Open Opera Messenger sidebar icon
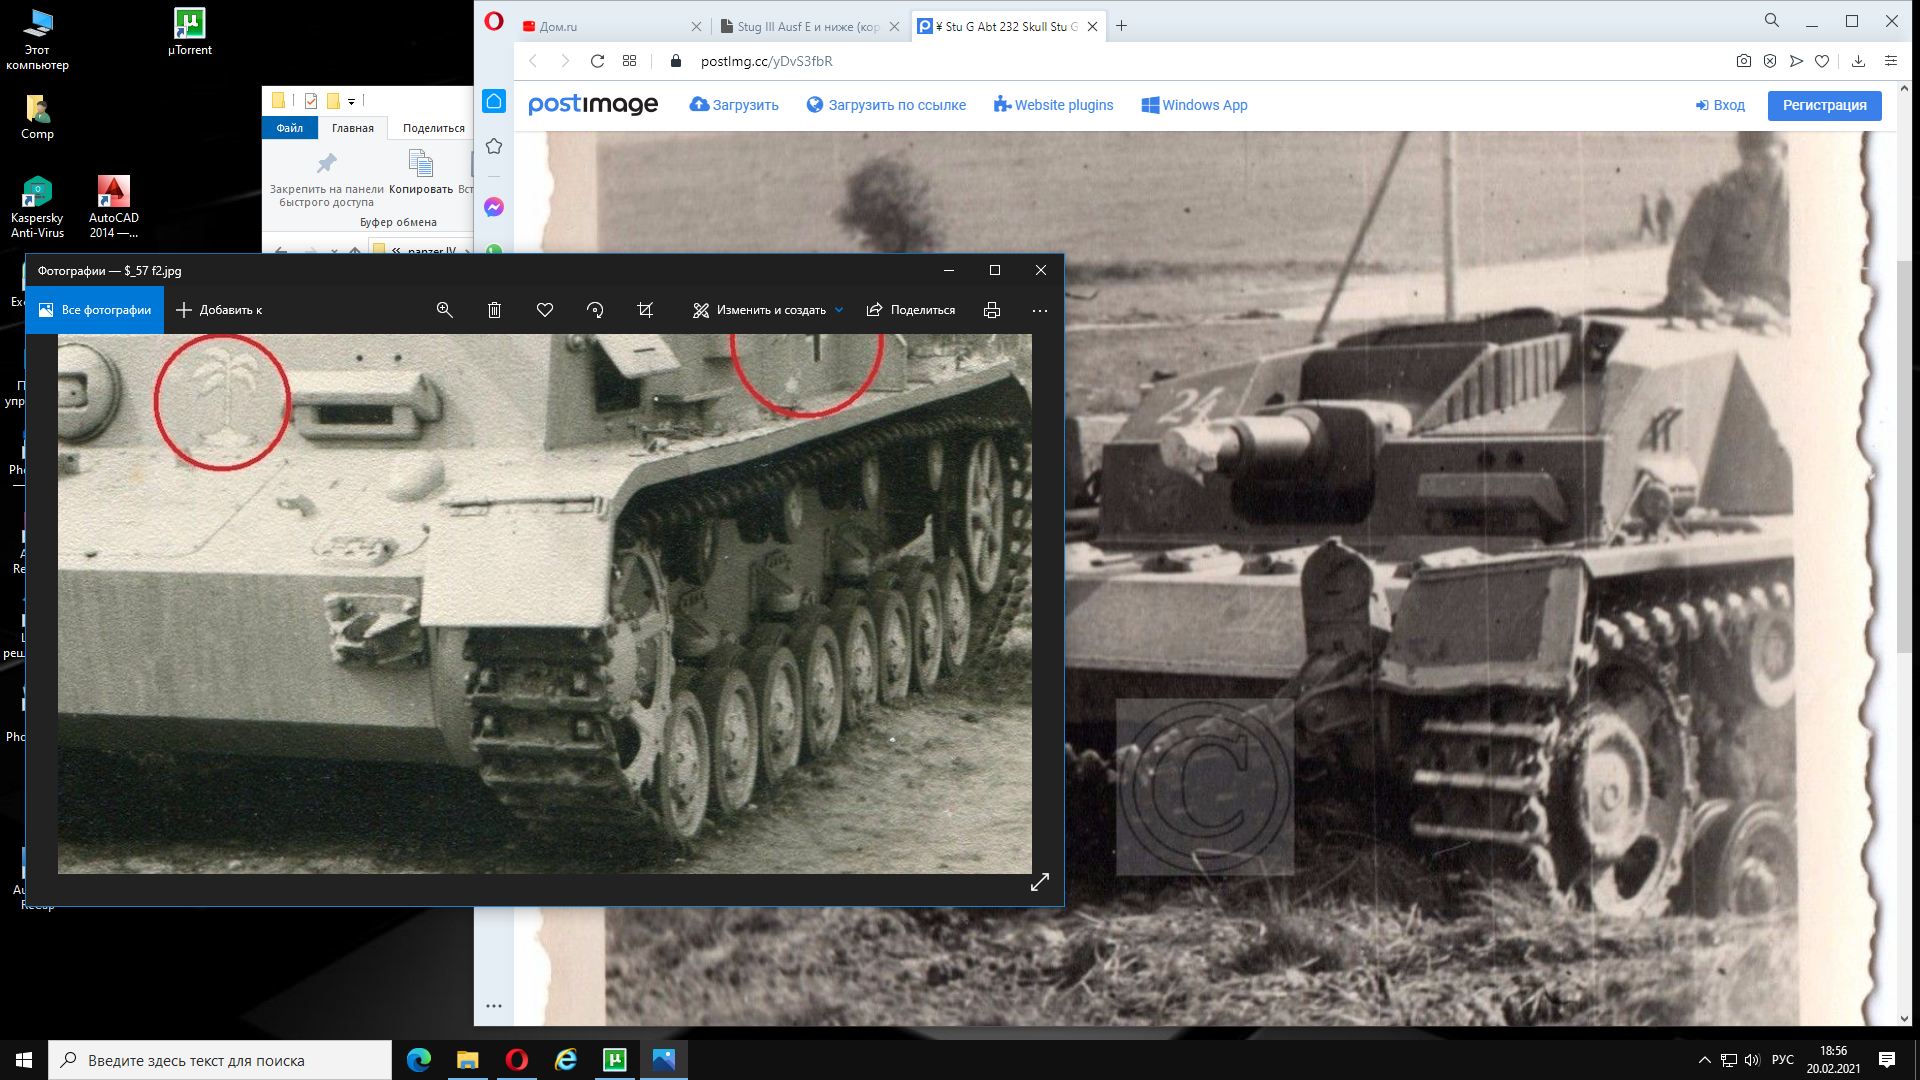This screenshot has height=1080, width=1920. (x=494, y=207)
